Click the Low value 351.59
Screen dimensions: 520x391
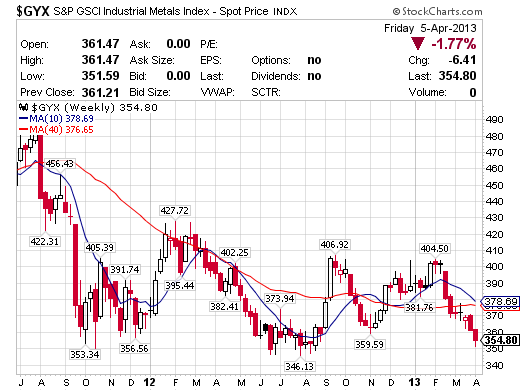[100, 76]
